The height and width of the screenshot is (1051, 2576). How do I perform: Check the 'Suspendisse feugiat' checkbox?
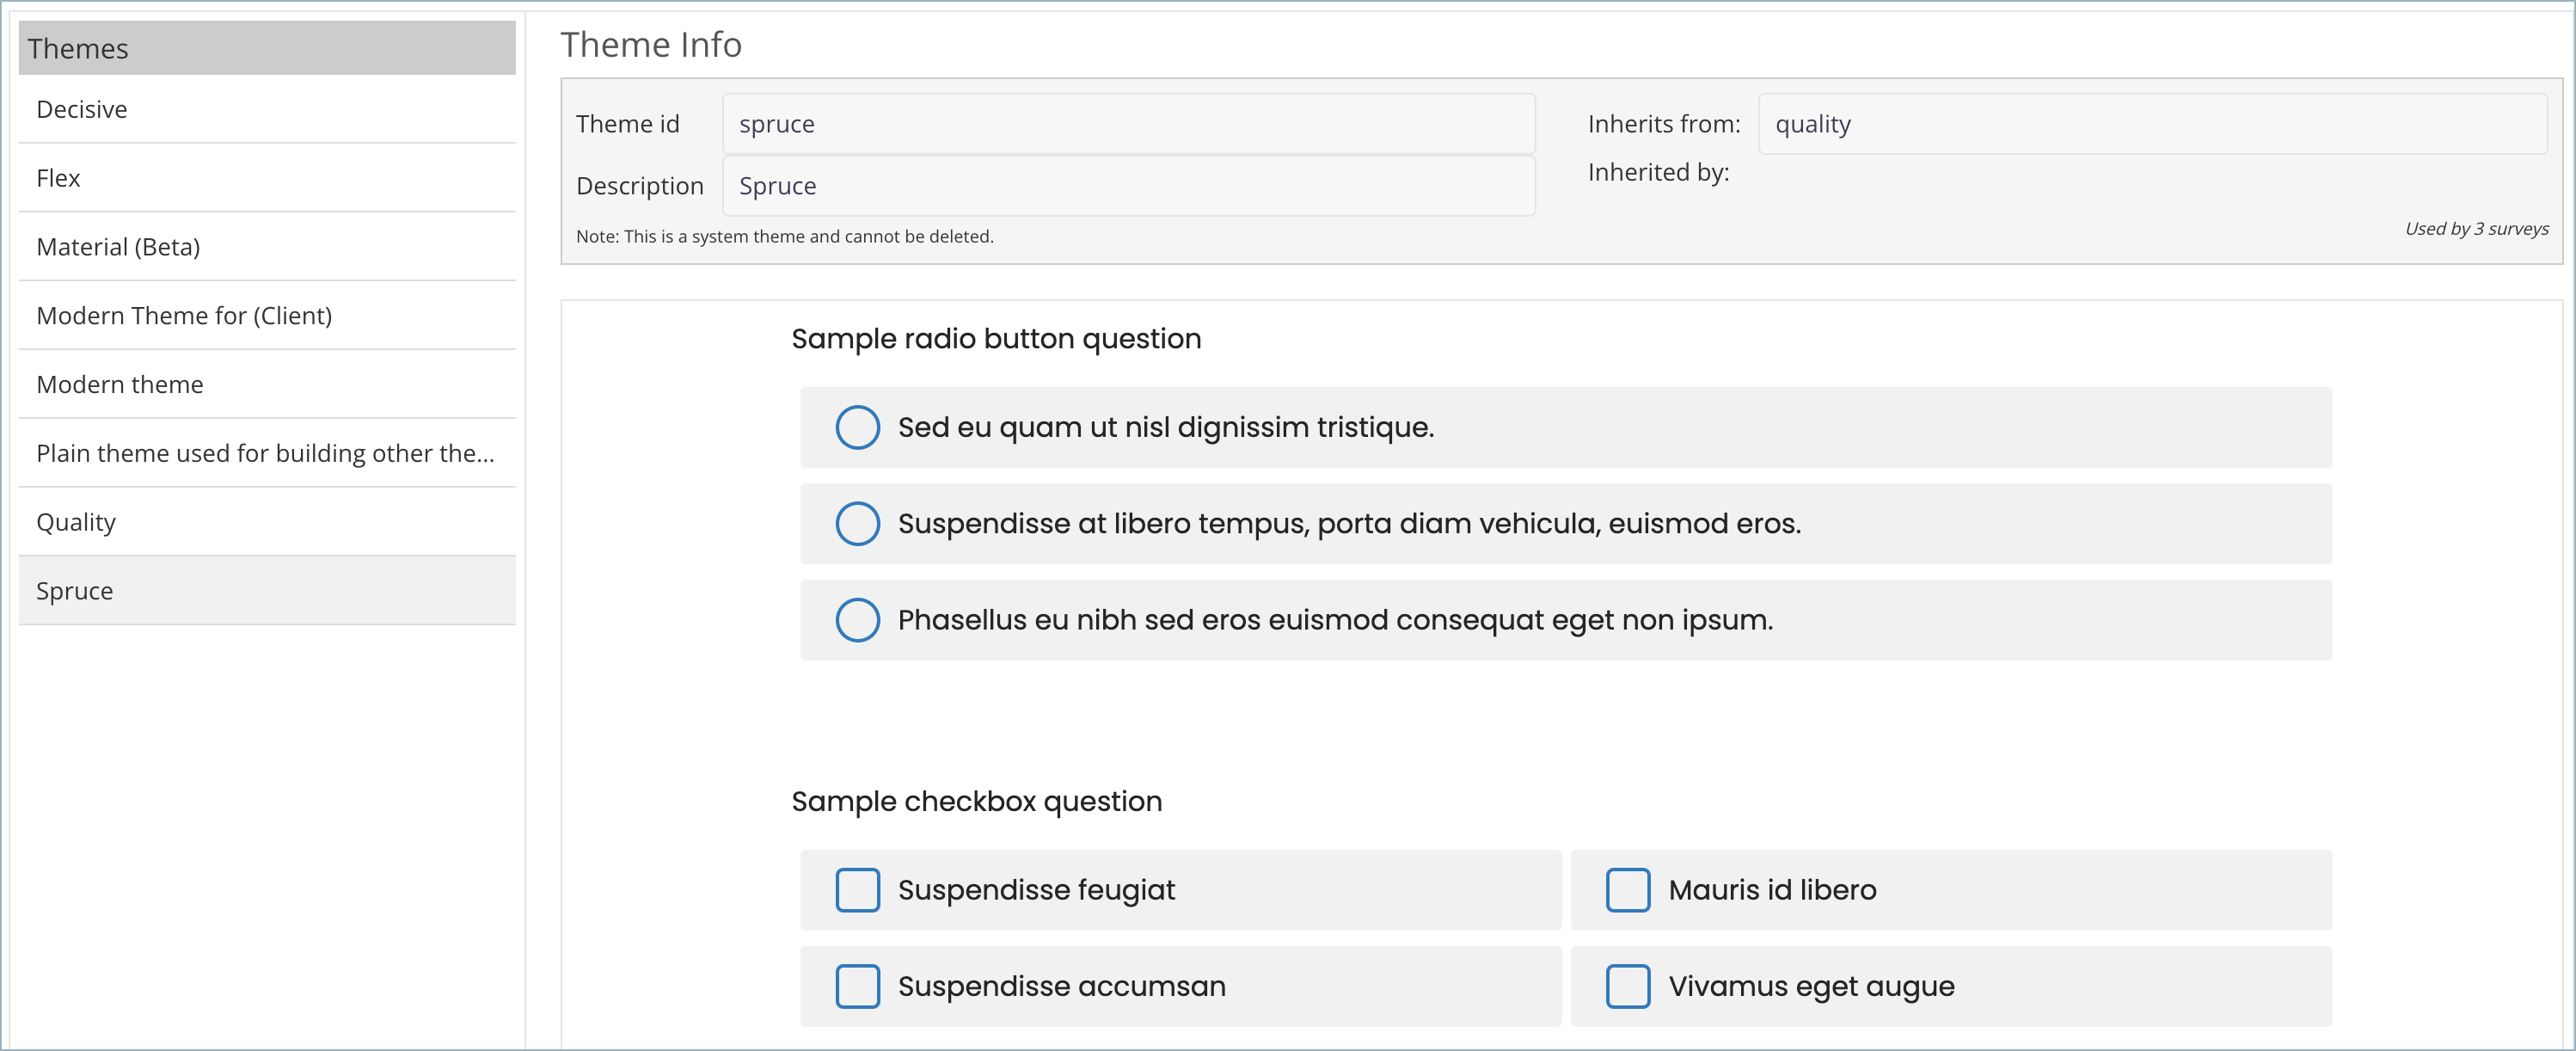pos(858,890)
